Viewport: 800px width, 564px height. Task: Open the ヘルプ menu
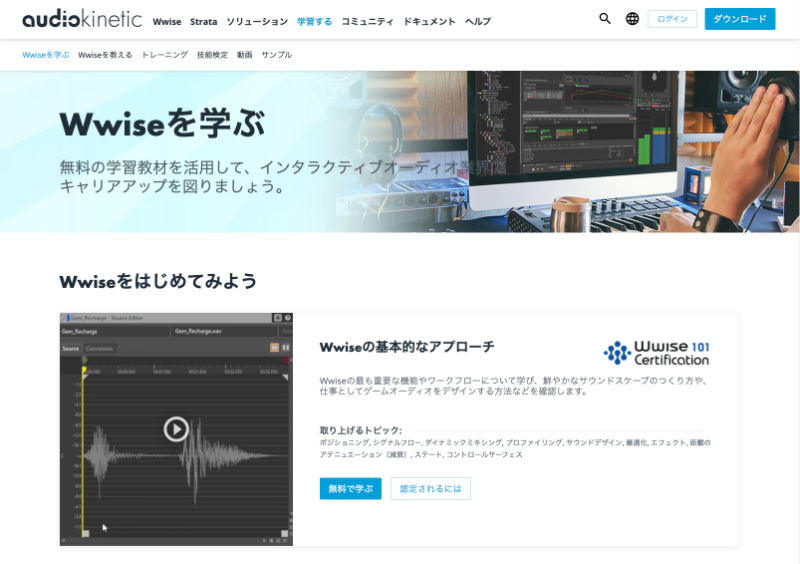pyautogui.click(x=478, y=21)
